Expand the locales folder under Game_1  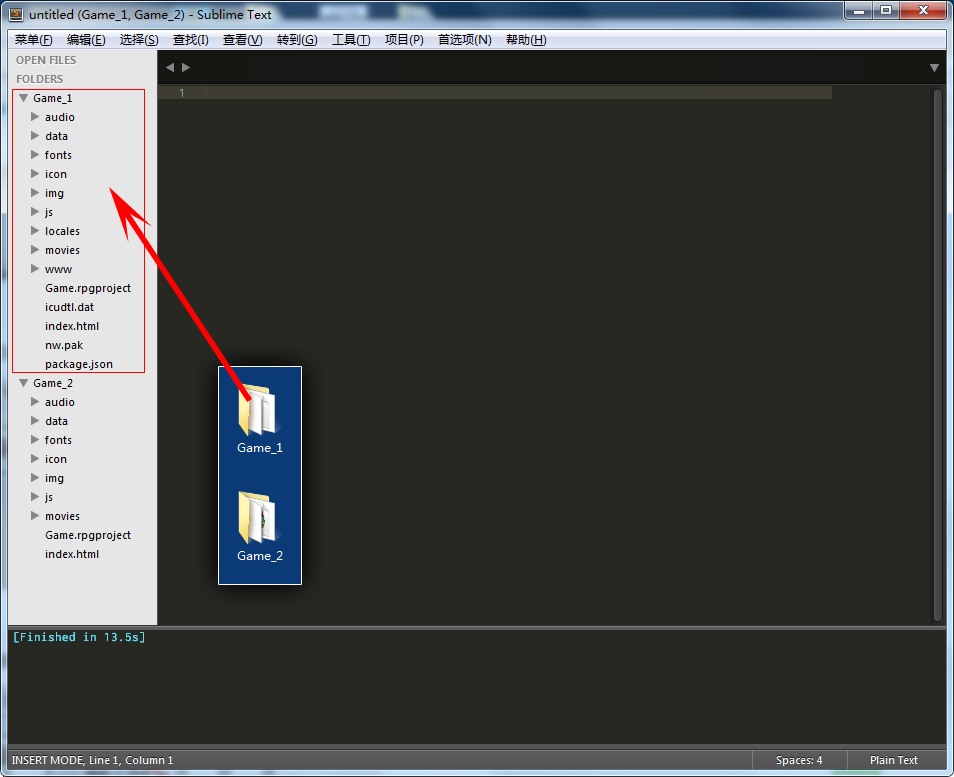35,231
